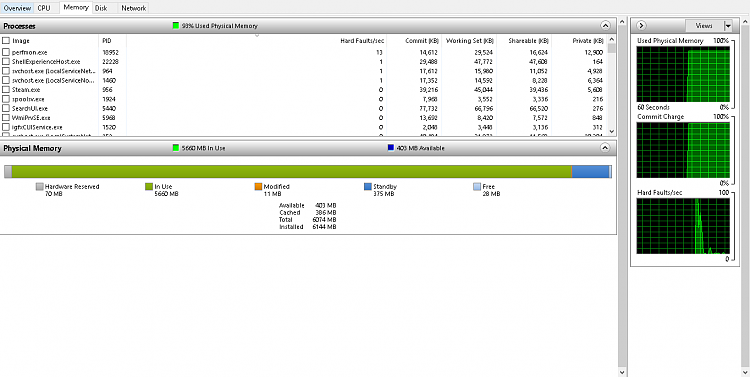This screenshot has height=377, width=750.
Task: Click the Total 6074 MB value
Action: [325, 220]
